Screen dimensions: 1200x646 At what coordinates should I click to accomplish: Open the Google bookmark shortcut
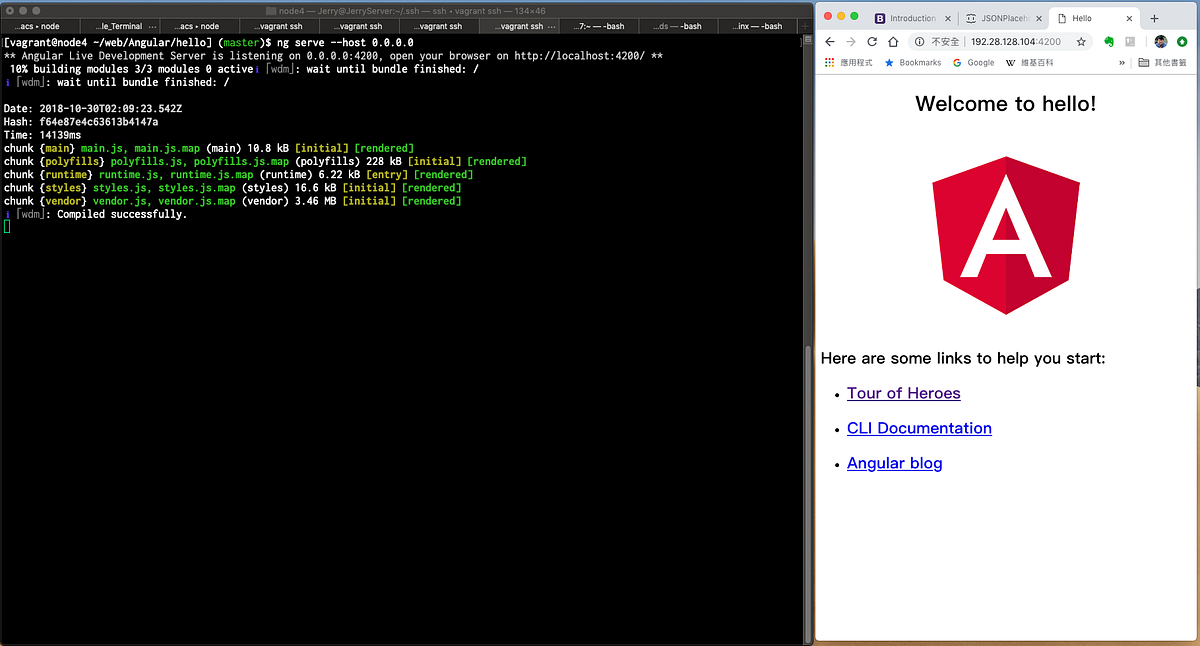pyautogui.click(x=973, y=62)
